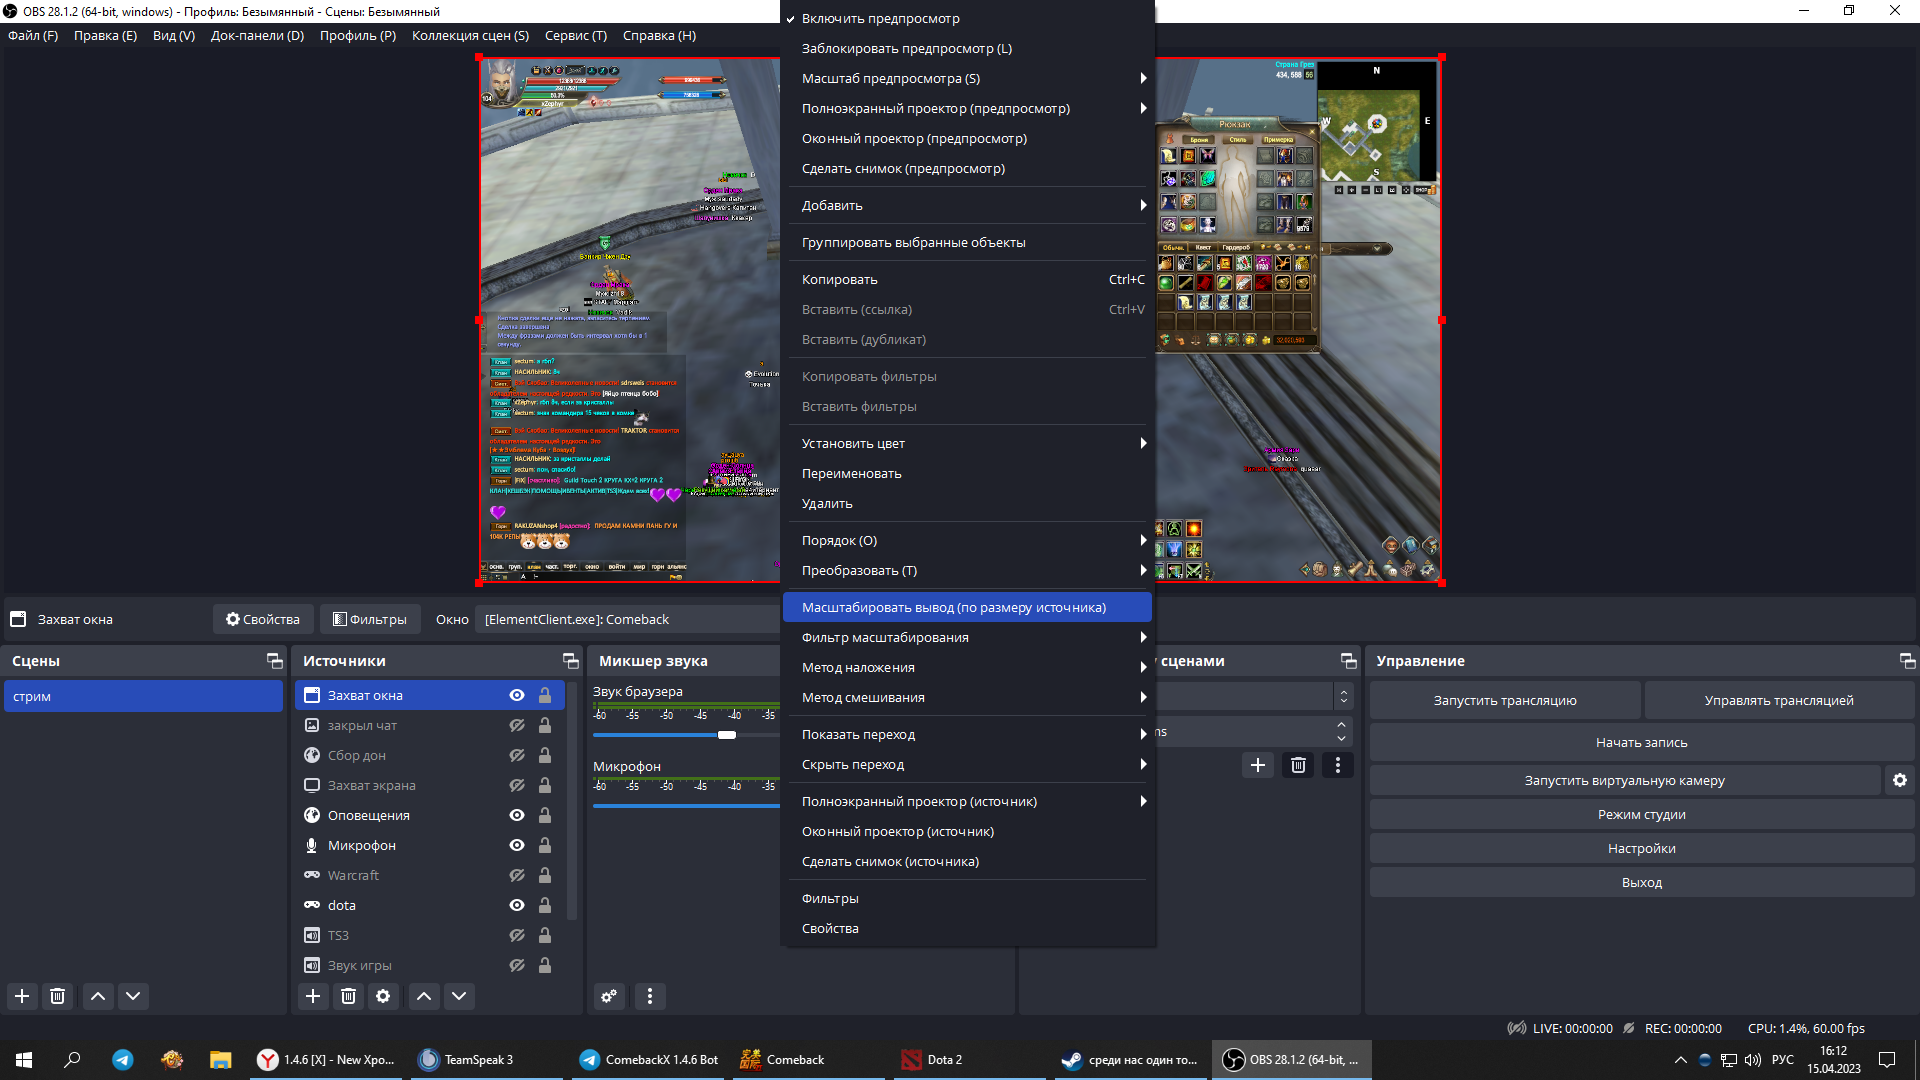Hide the Захват окна source
This screenshot has height=1080, width=1920.
[517, 696]
